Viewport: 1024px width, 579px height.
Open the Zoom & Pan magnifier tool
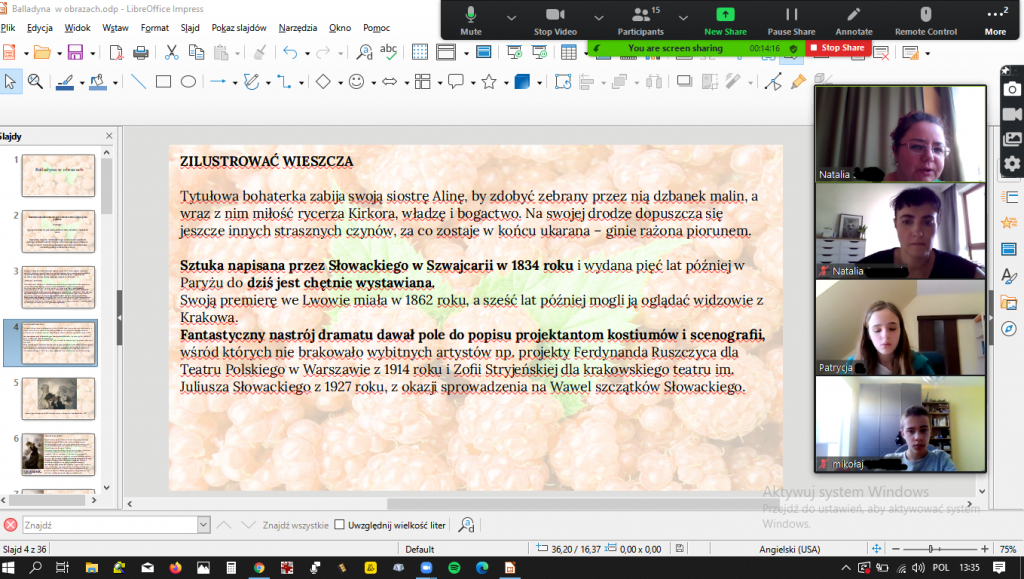35,82
